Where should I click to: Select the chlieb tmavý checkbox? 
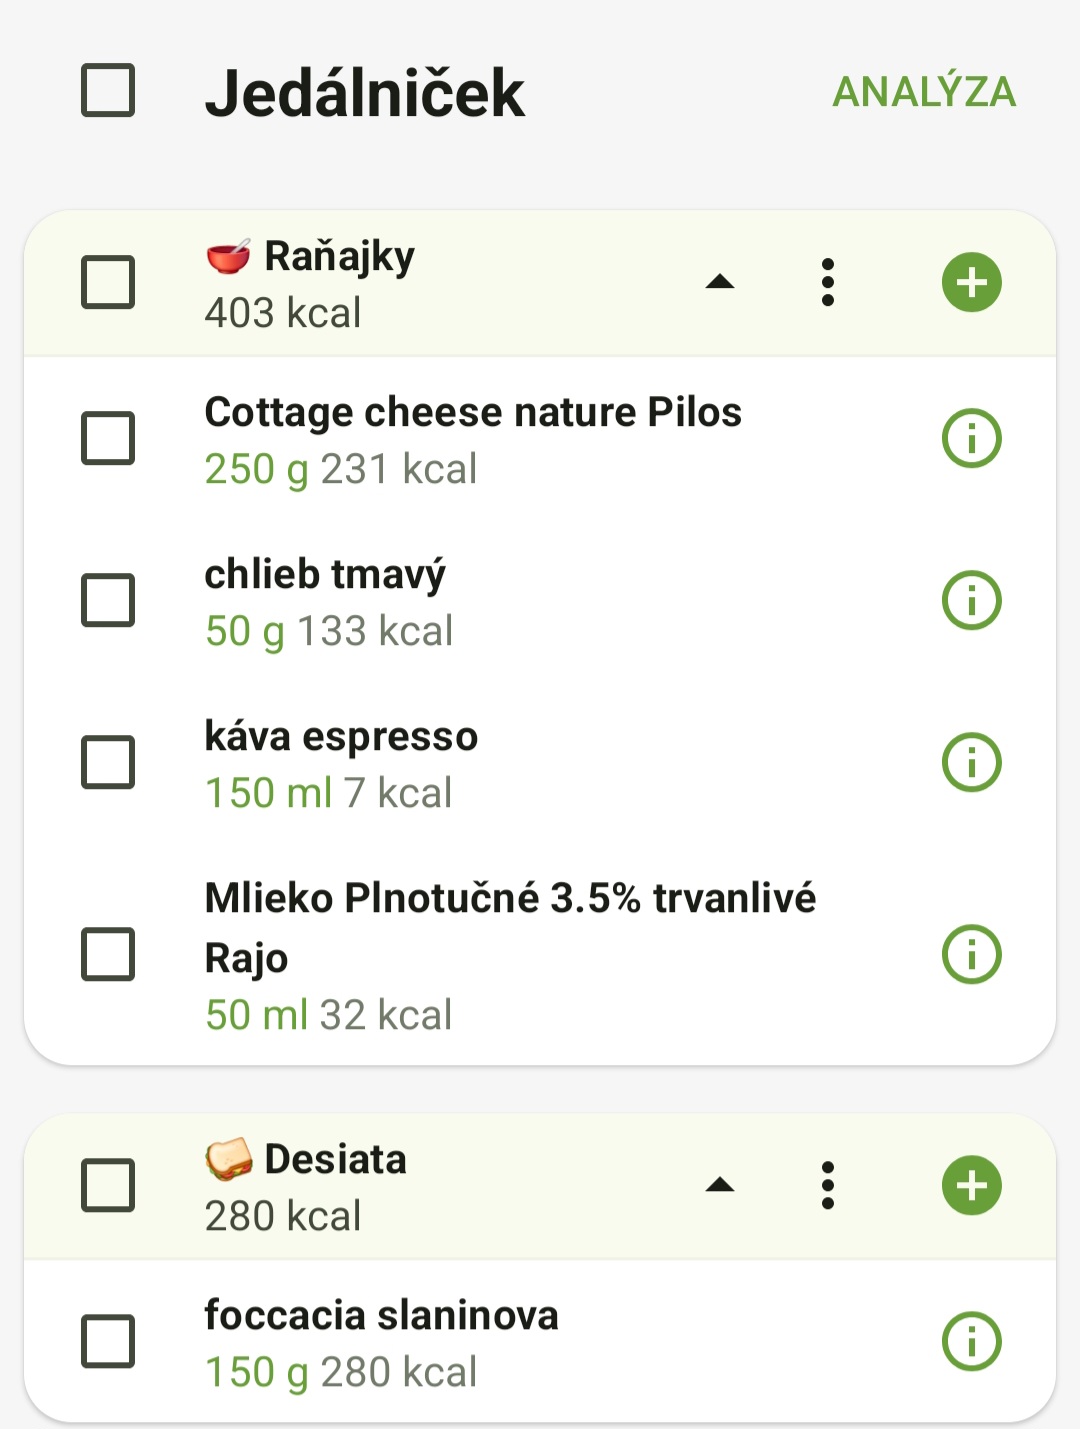click(x=108, y=600)
